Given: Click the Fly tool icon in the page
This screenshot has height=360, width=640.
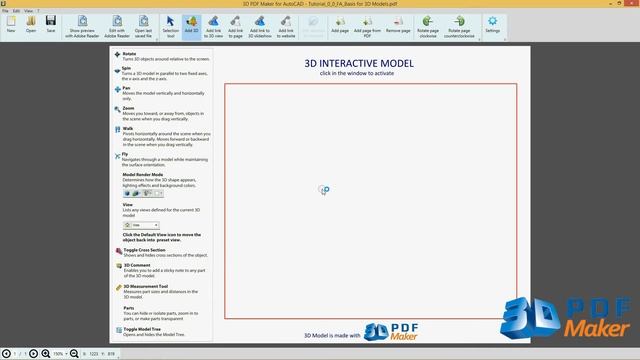Looking at the screenshot, I should (117, 156).
